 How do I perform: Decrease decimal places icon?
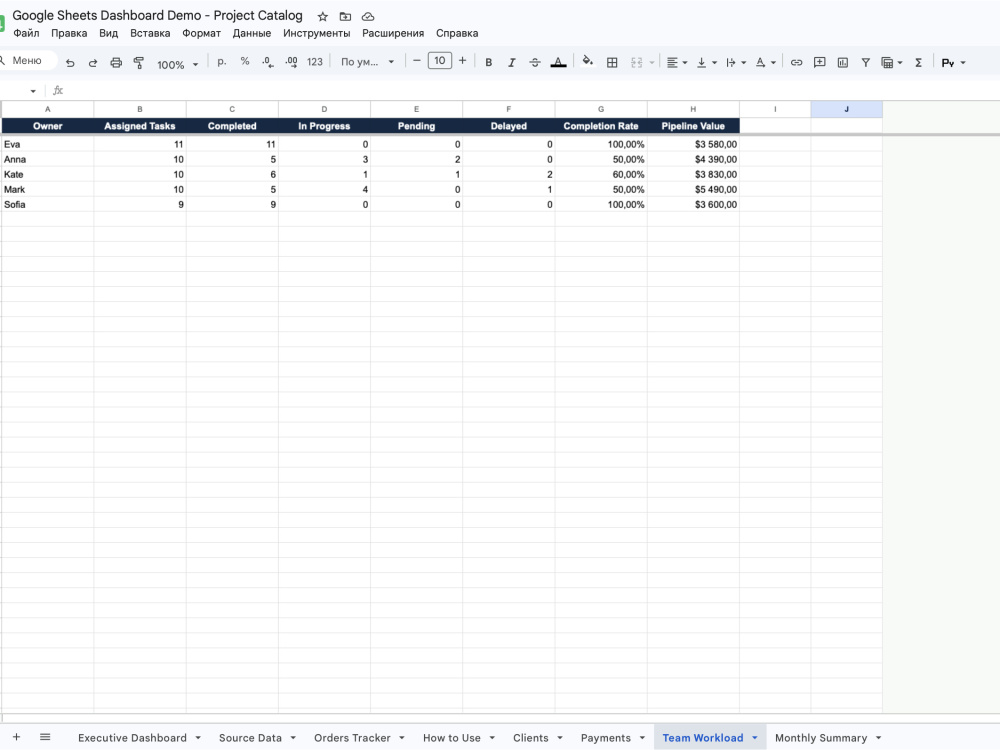[x=268, y=62]
